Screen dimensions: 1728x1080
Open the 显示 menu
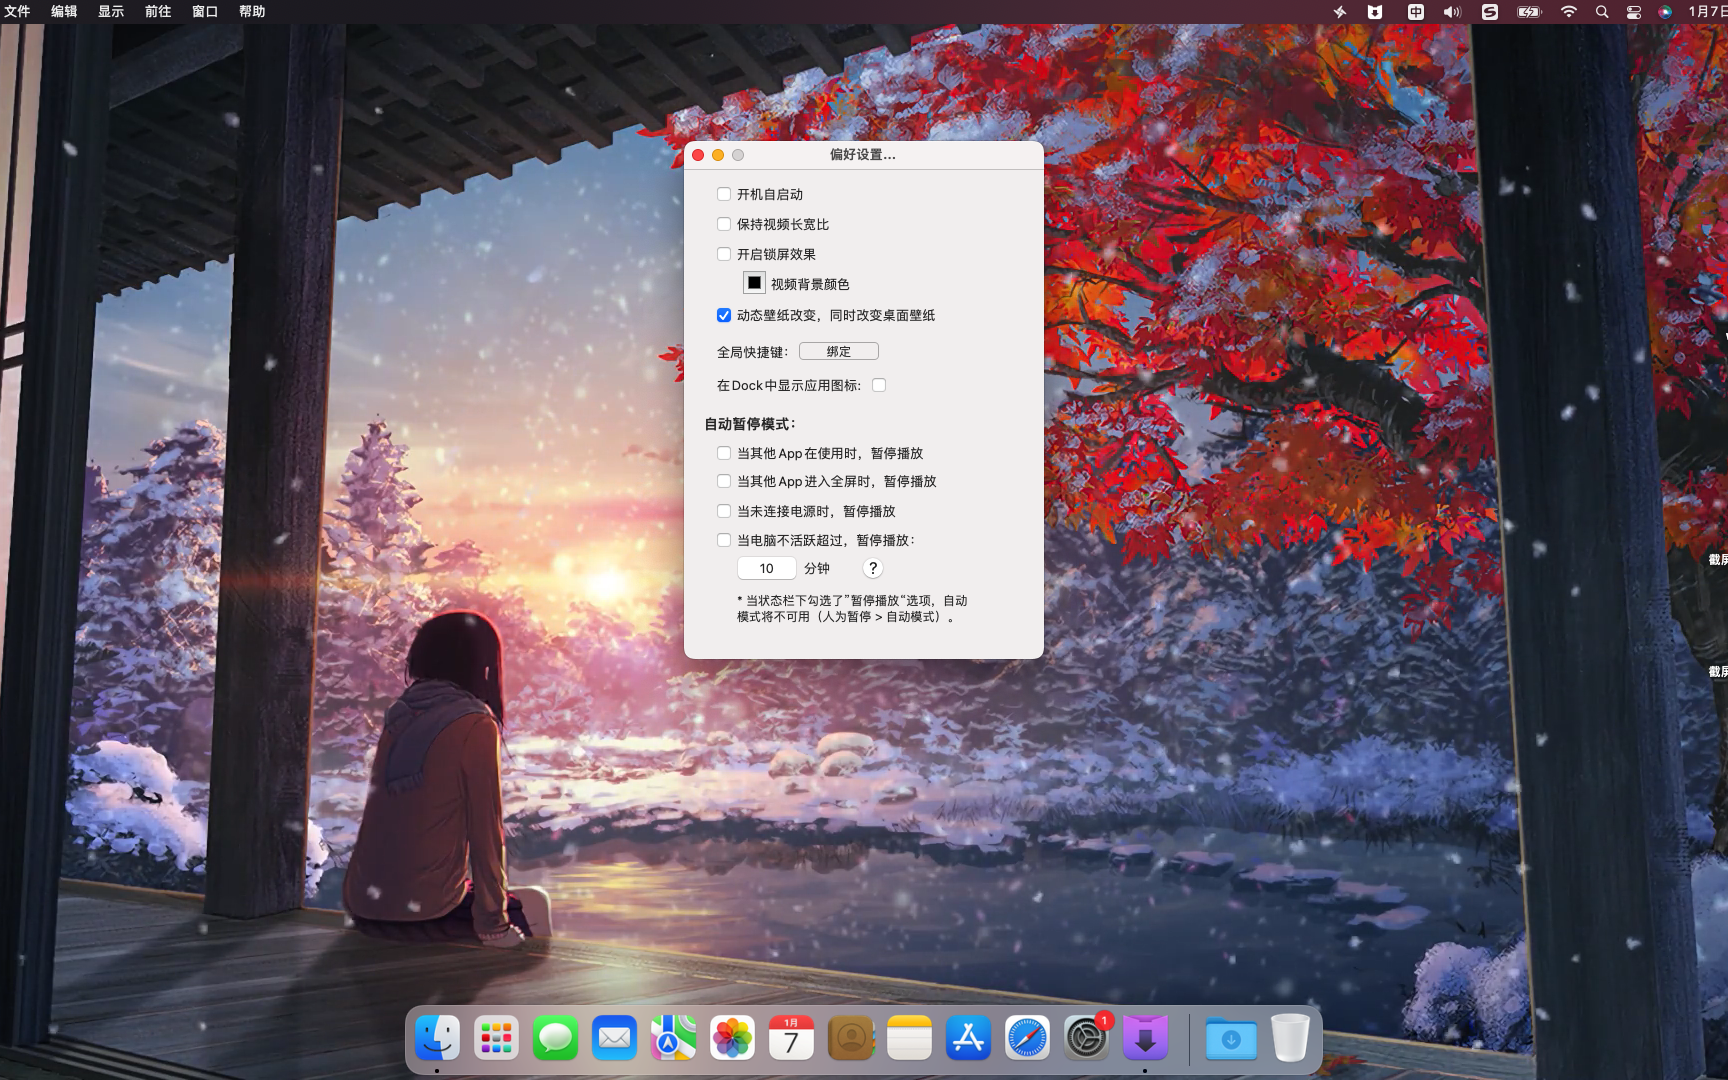pos(111,12)
